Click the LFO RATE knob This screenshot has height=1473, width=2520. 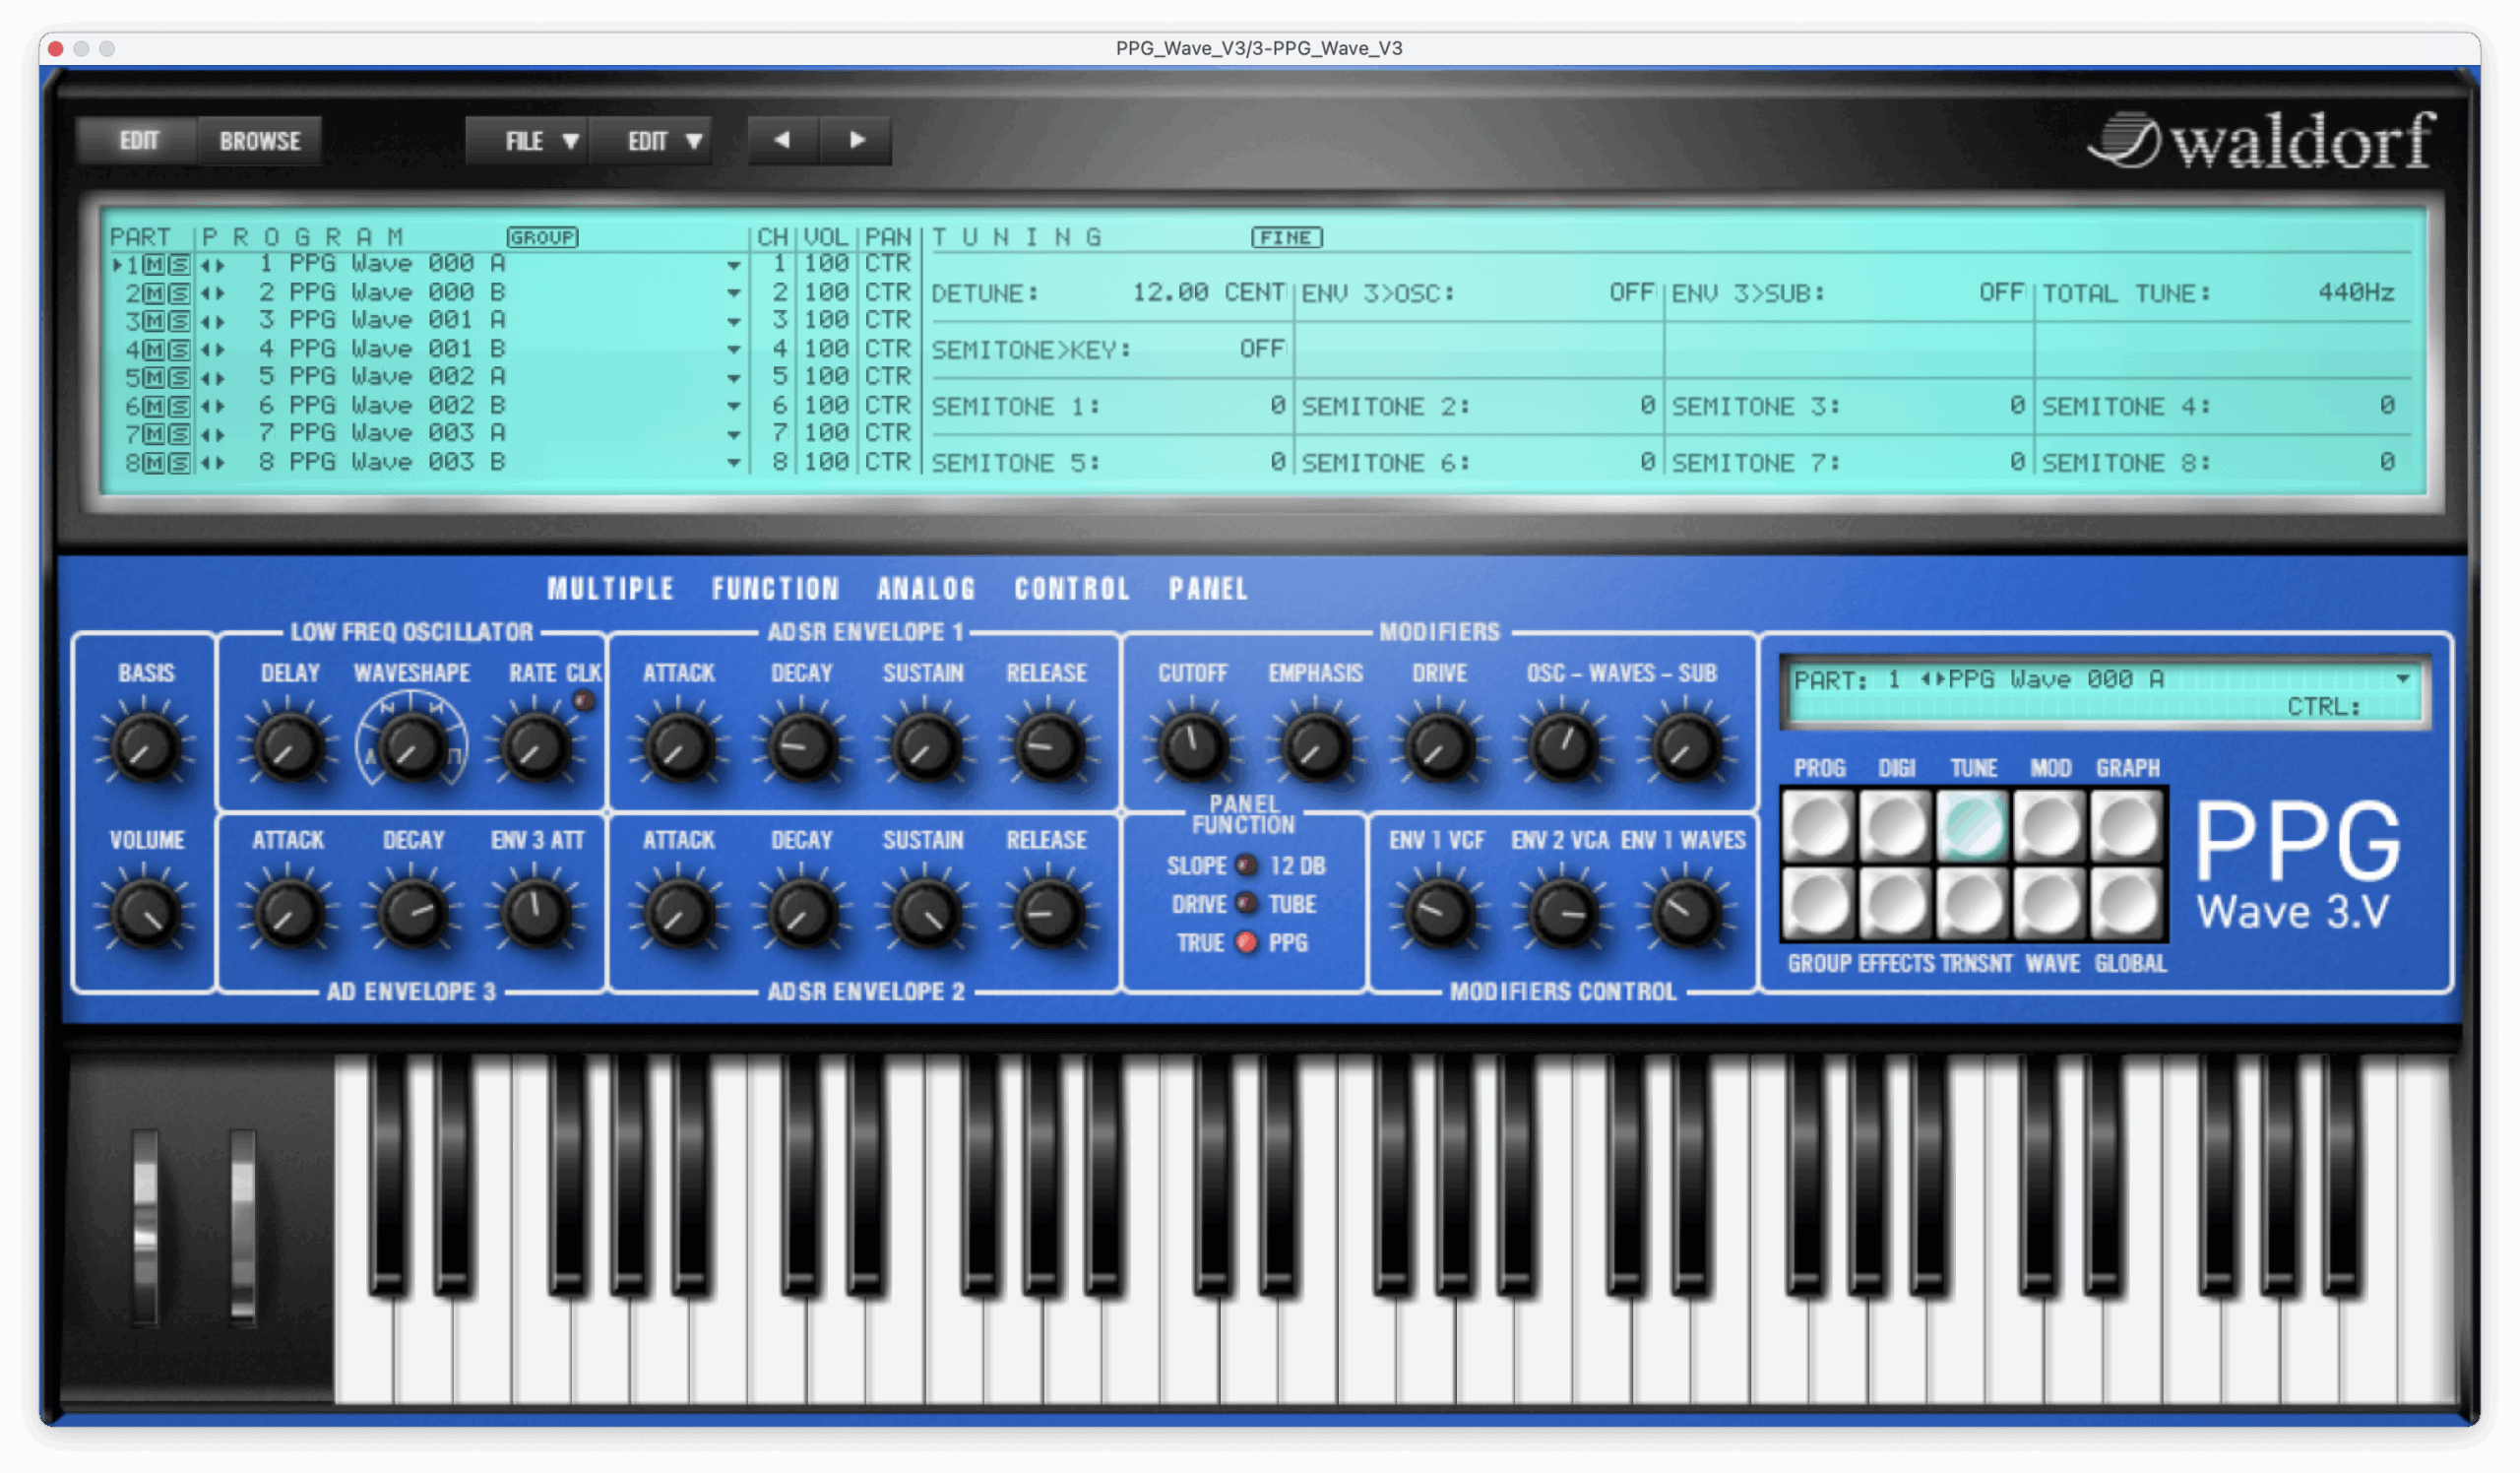pyautogui.click(x=535, y=747)
